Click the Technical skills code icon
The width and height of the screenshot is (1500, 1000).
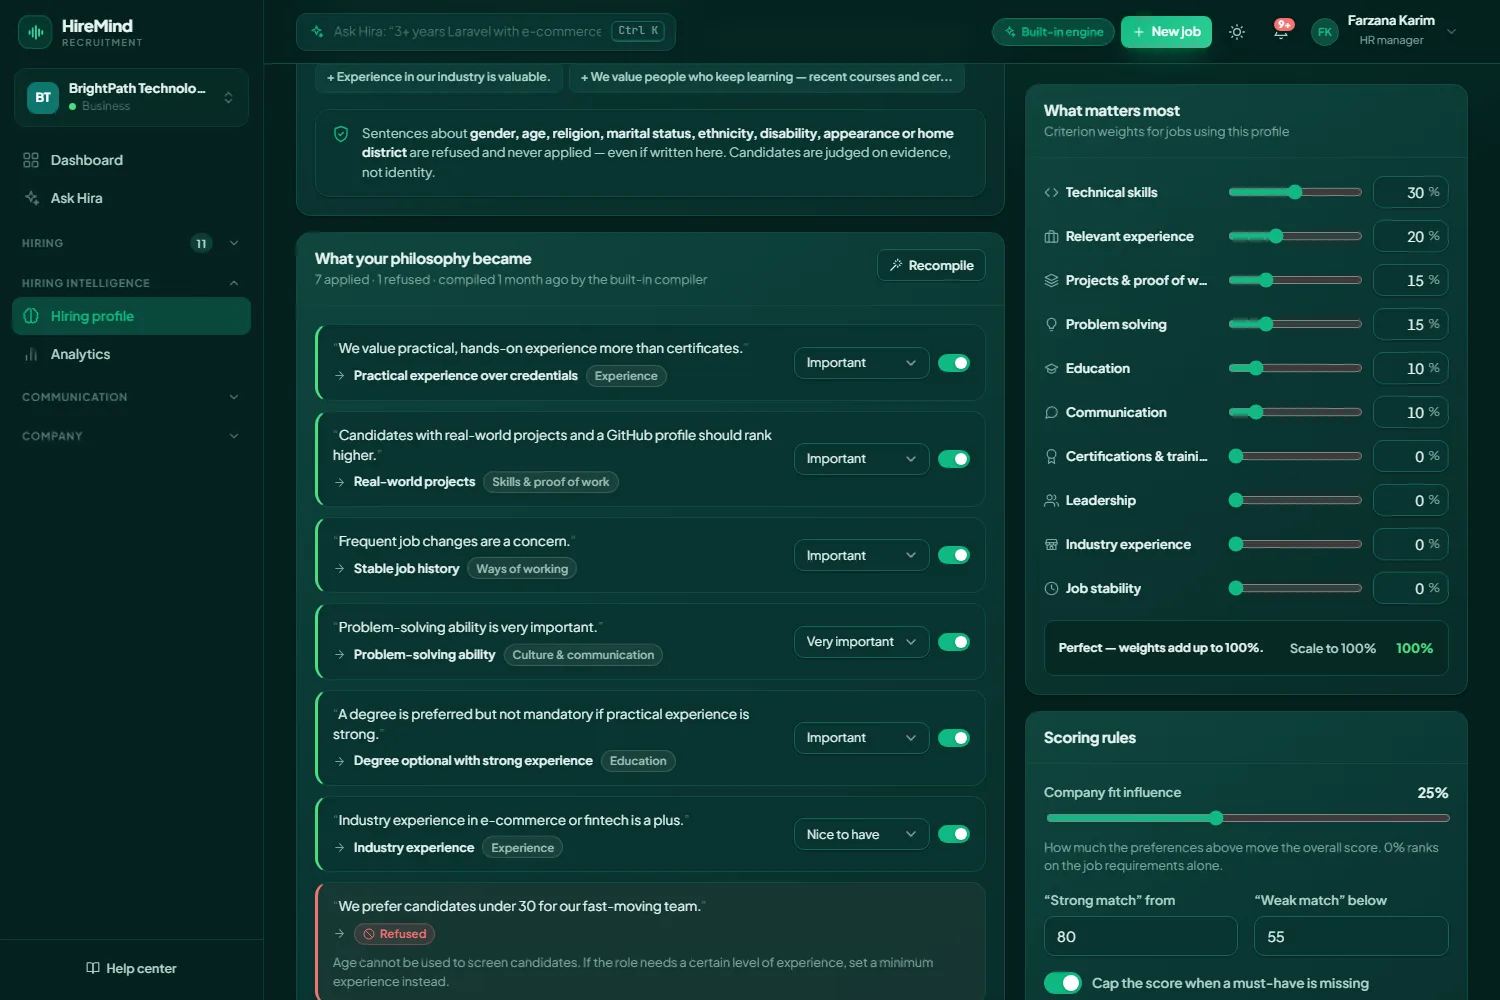(1051, 192)
